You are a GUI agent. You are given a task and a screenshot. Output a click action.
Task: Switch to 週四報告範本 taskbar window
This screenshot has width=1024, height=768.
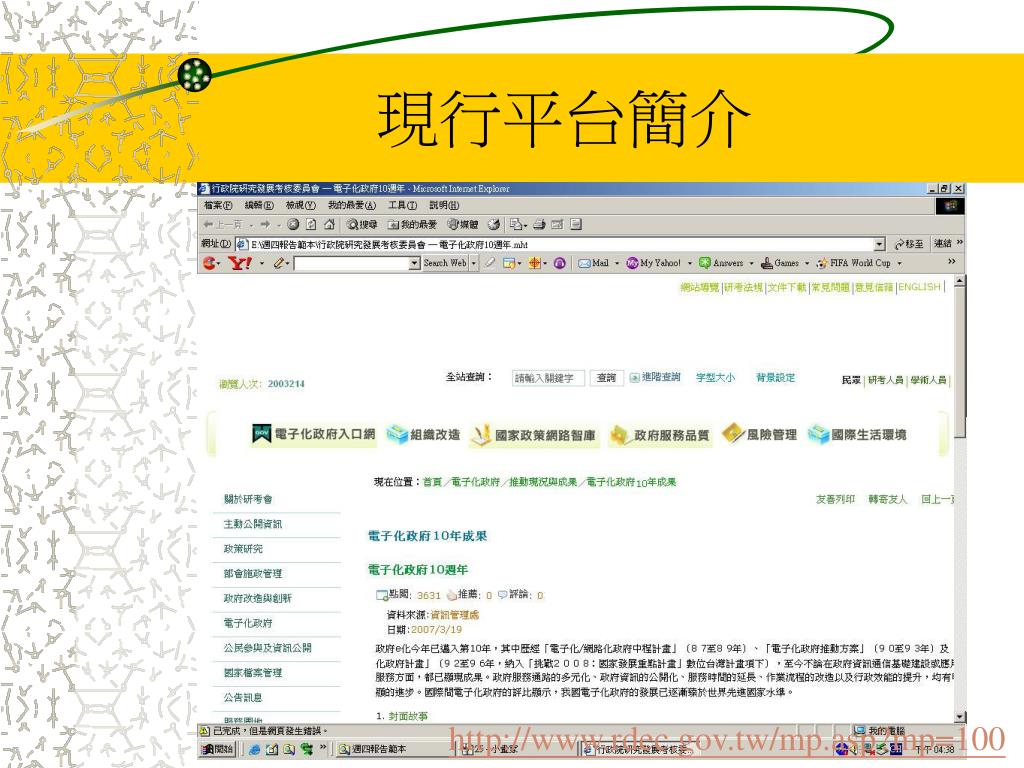[x=392, y=749]
